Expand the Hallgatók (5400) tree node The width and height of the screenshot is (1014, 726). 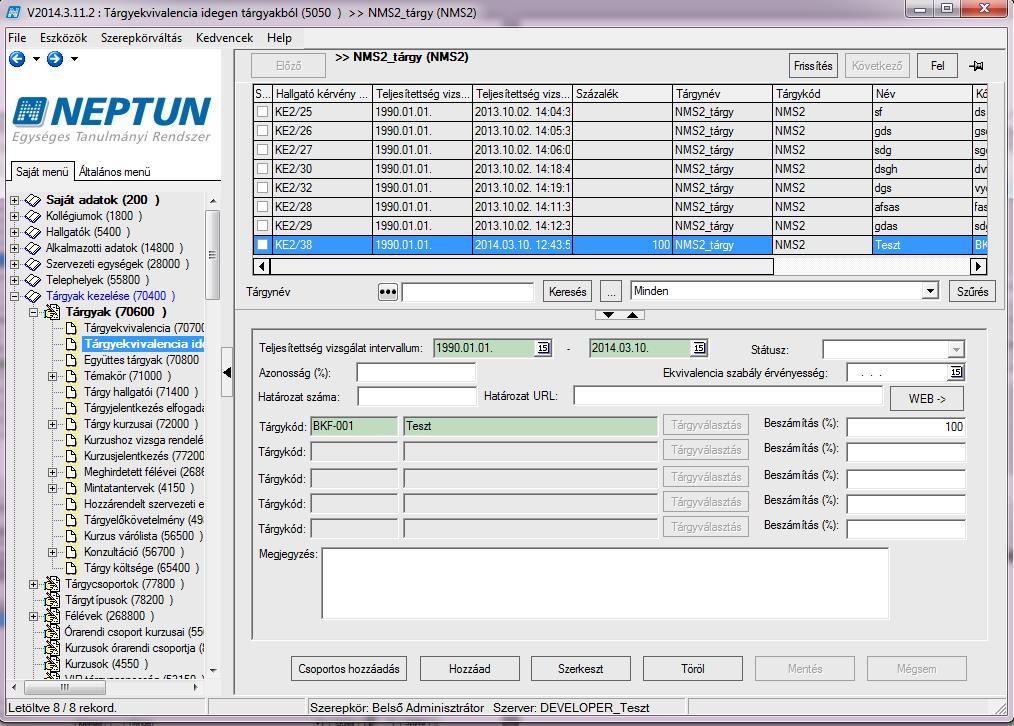pyautogui.click(x=14, y=232)
